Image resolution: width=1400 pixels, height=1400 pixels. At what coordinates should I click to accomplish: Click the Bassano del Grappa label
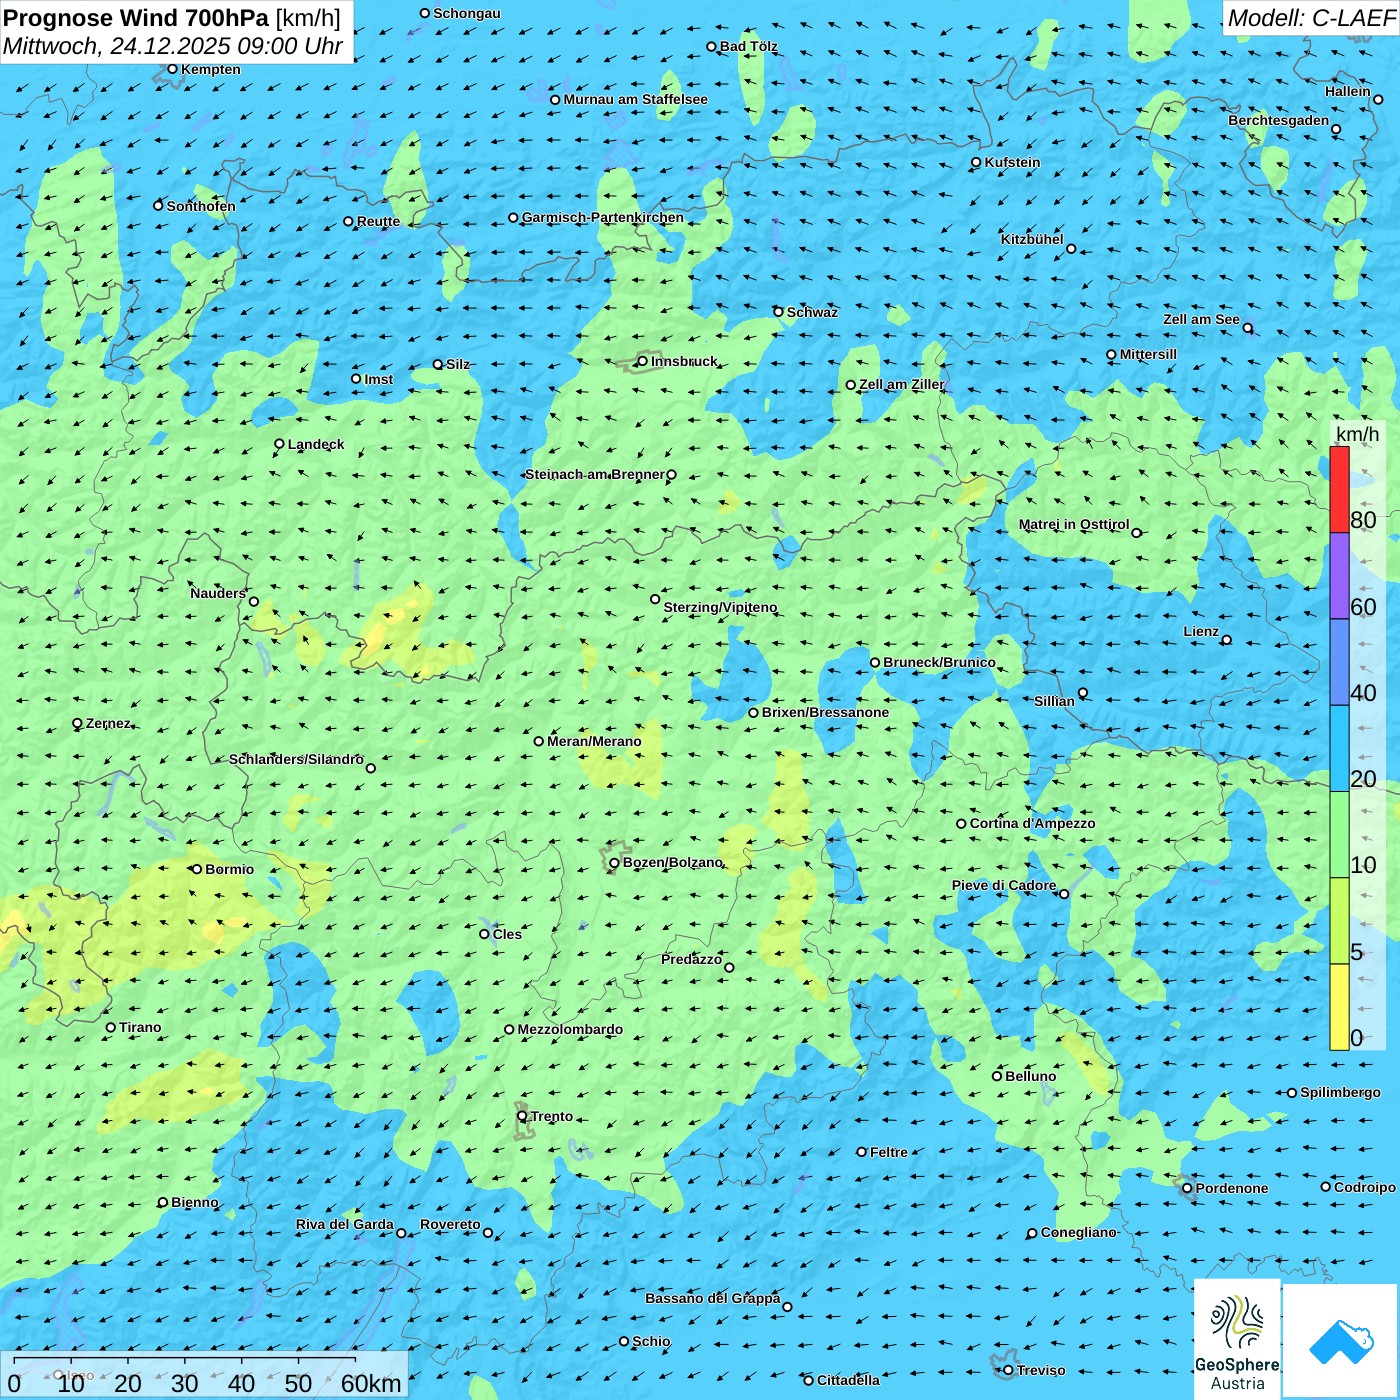coord(712,1298)
